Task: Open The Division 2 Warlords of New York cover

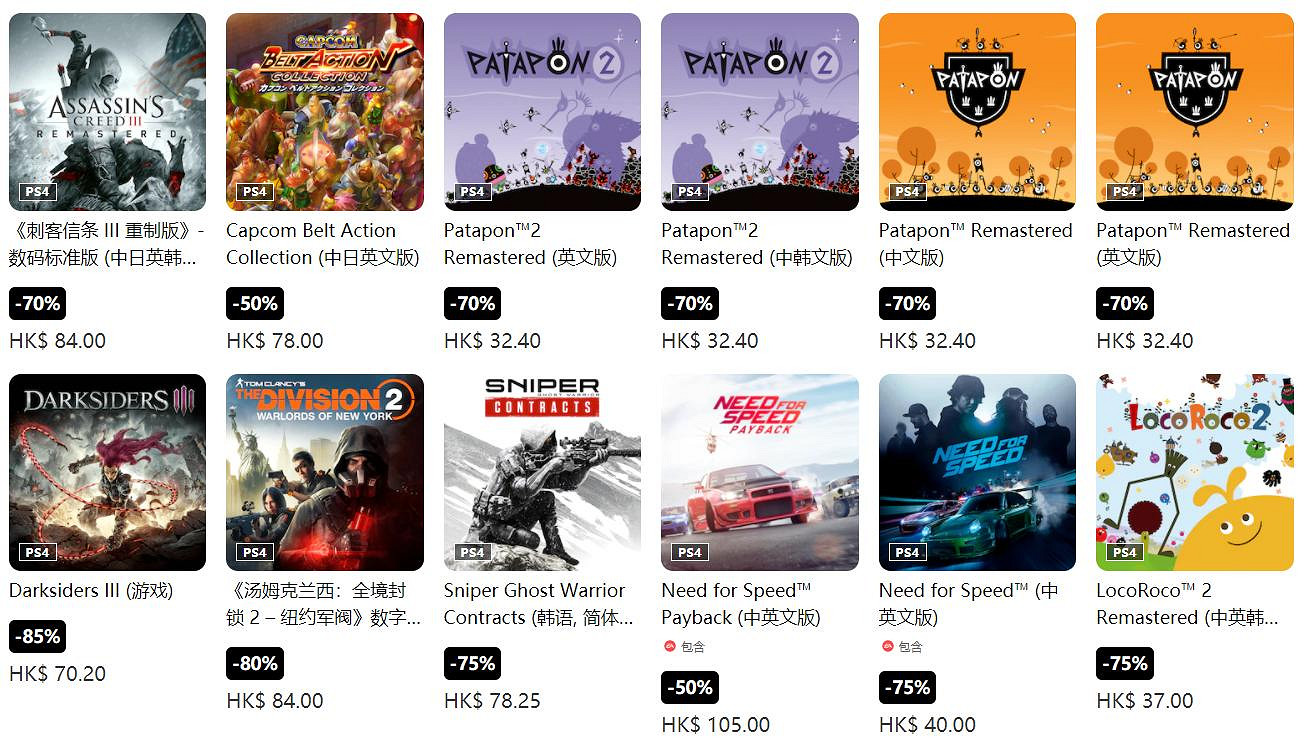Action: pyautogui.click(x=325, y=472)
